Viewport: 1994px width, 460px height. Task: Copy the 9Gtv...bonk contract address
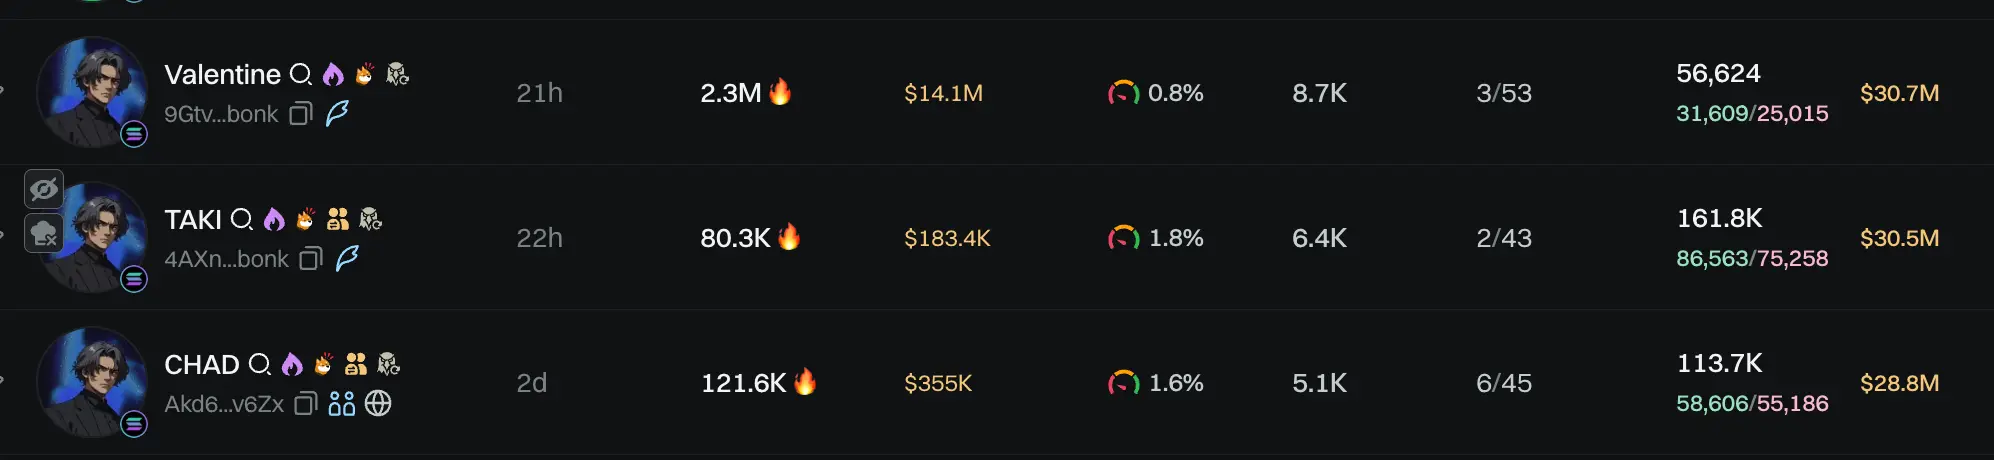pos(301,114)
